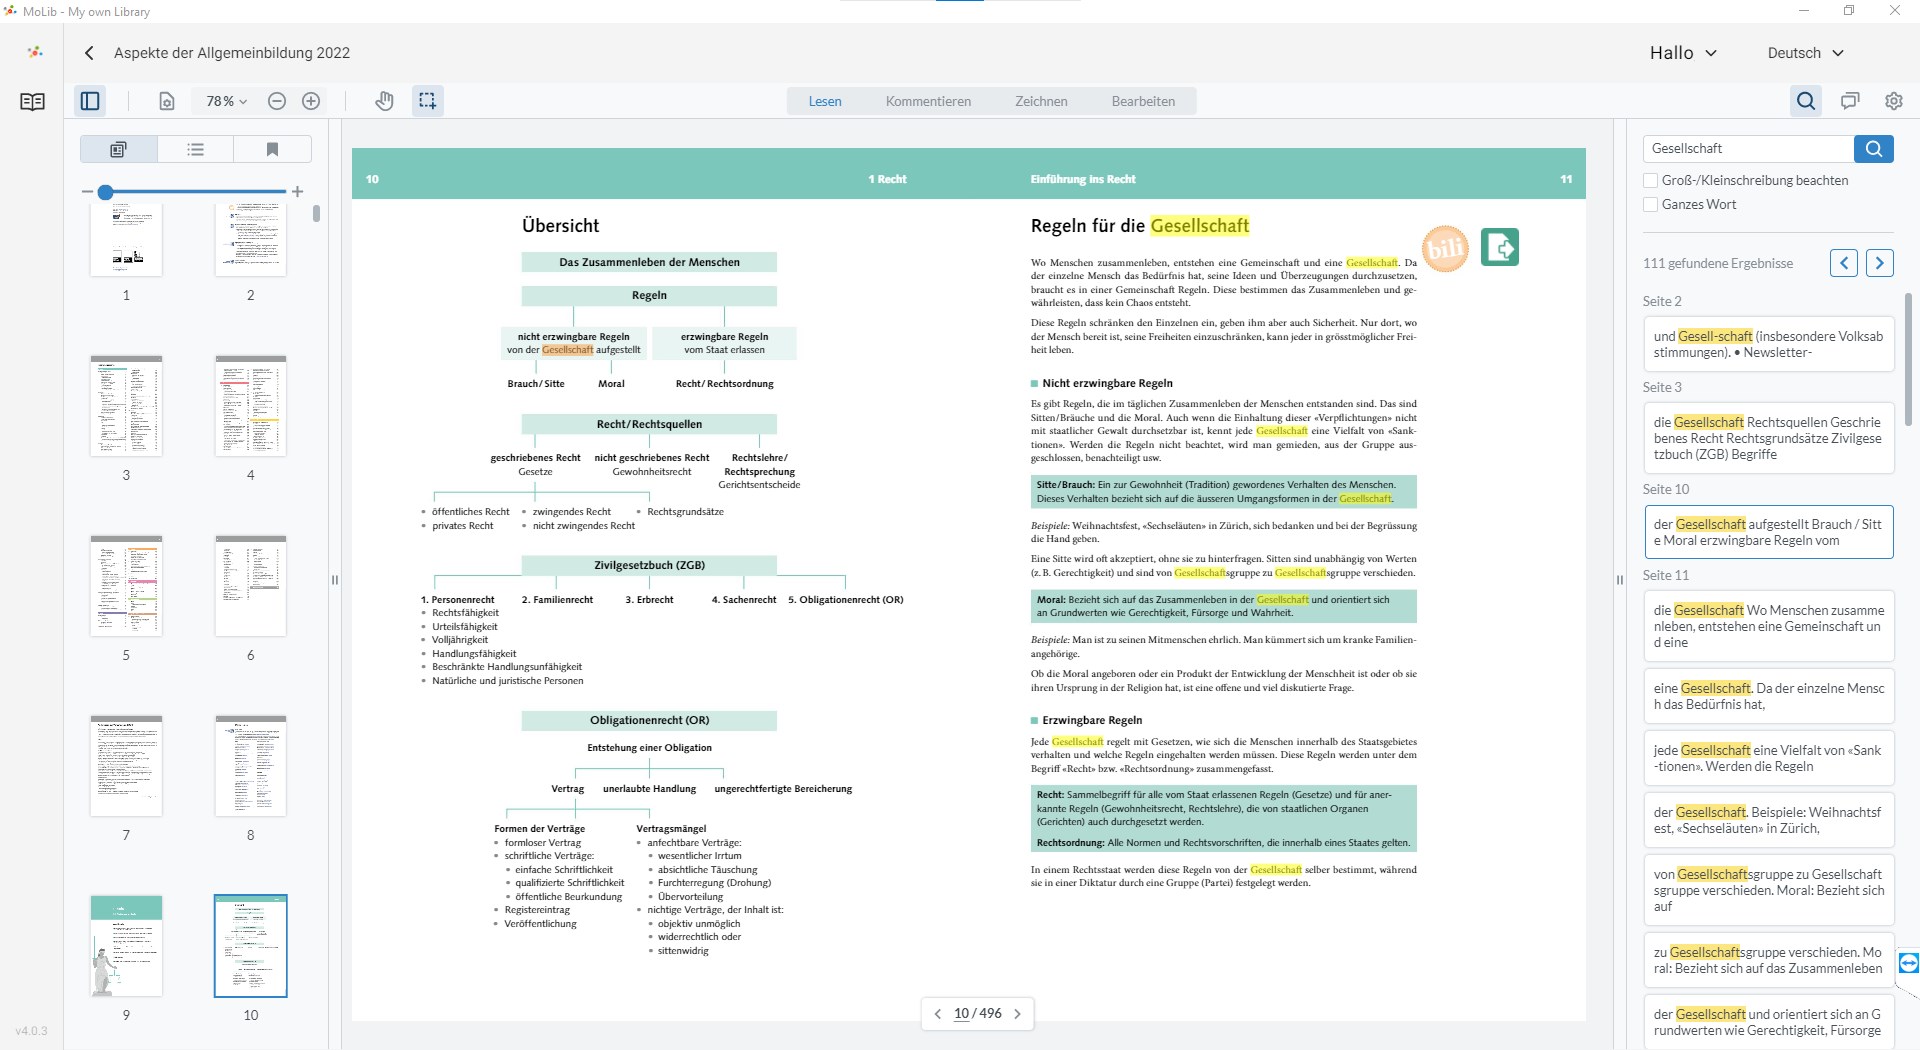Open the Deutsch language dropdown
The width and height of the screenshot is (1920, 1050).
1805,53
